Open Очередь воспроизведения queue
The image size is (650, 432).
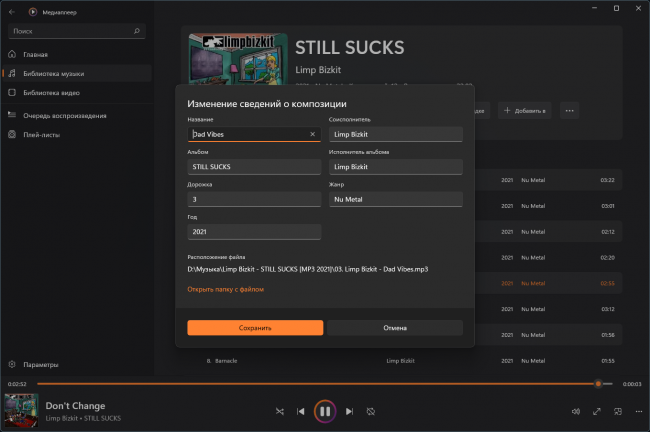click(x=77, y=116)
